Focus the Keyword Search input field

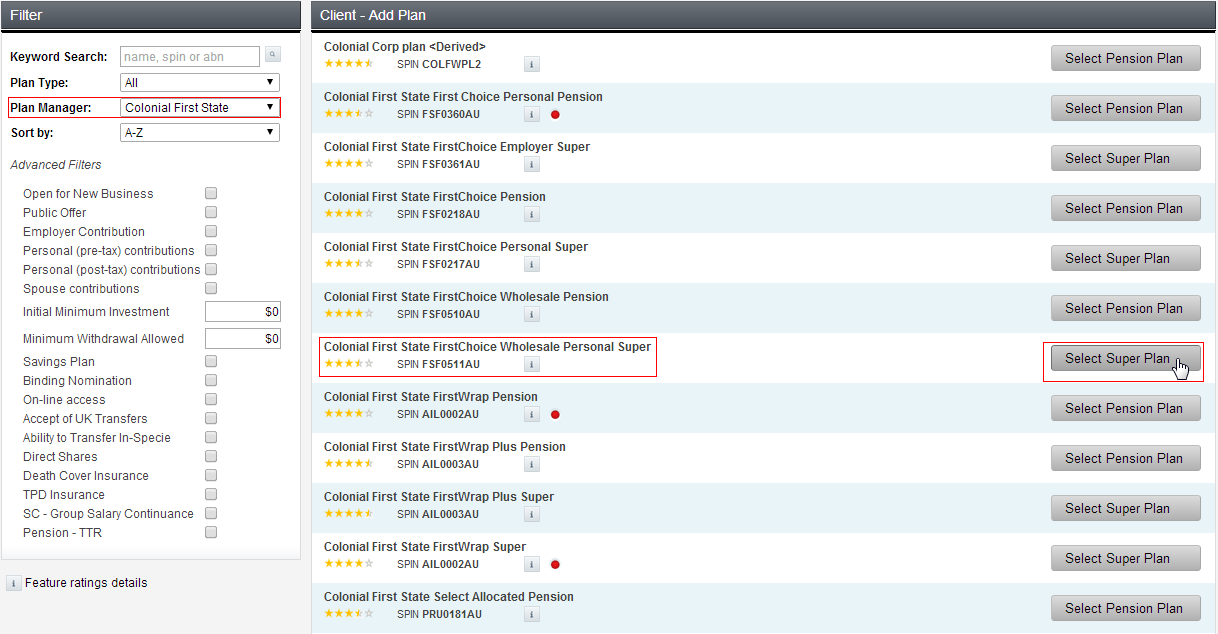coord(190,56)
